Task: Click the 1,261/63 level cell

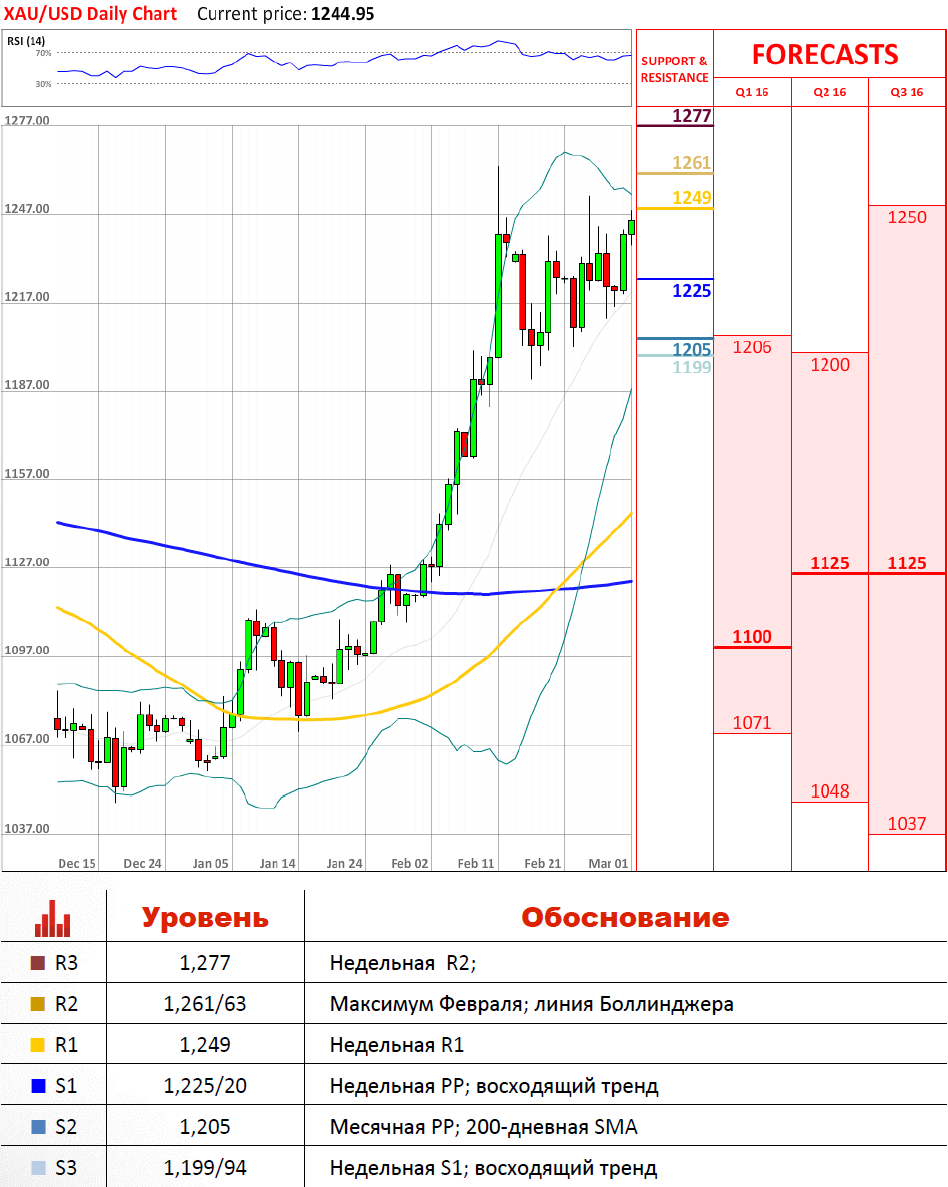Action: [x=205, y=1004]
